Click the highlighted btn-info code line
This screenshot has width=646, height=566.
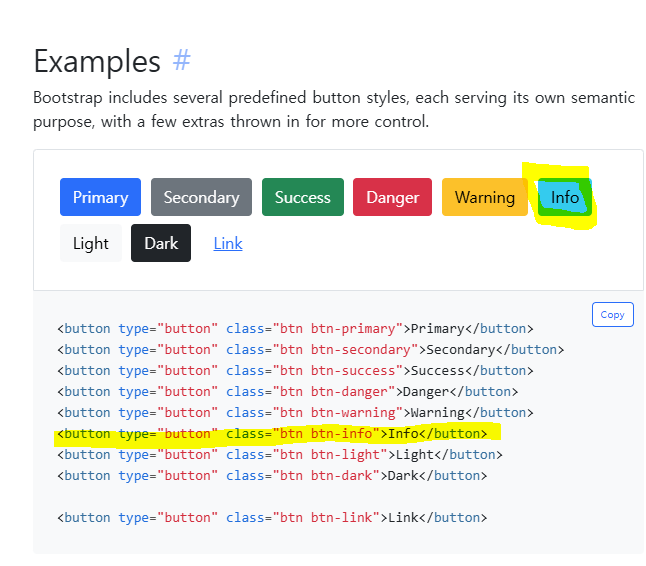tap(272, 434)
